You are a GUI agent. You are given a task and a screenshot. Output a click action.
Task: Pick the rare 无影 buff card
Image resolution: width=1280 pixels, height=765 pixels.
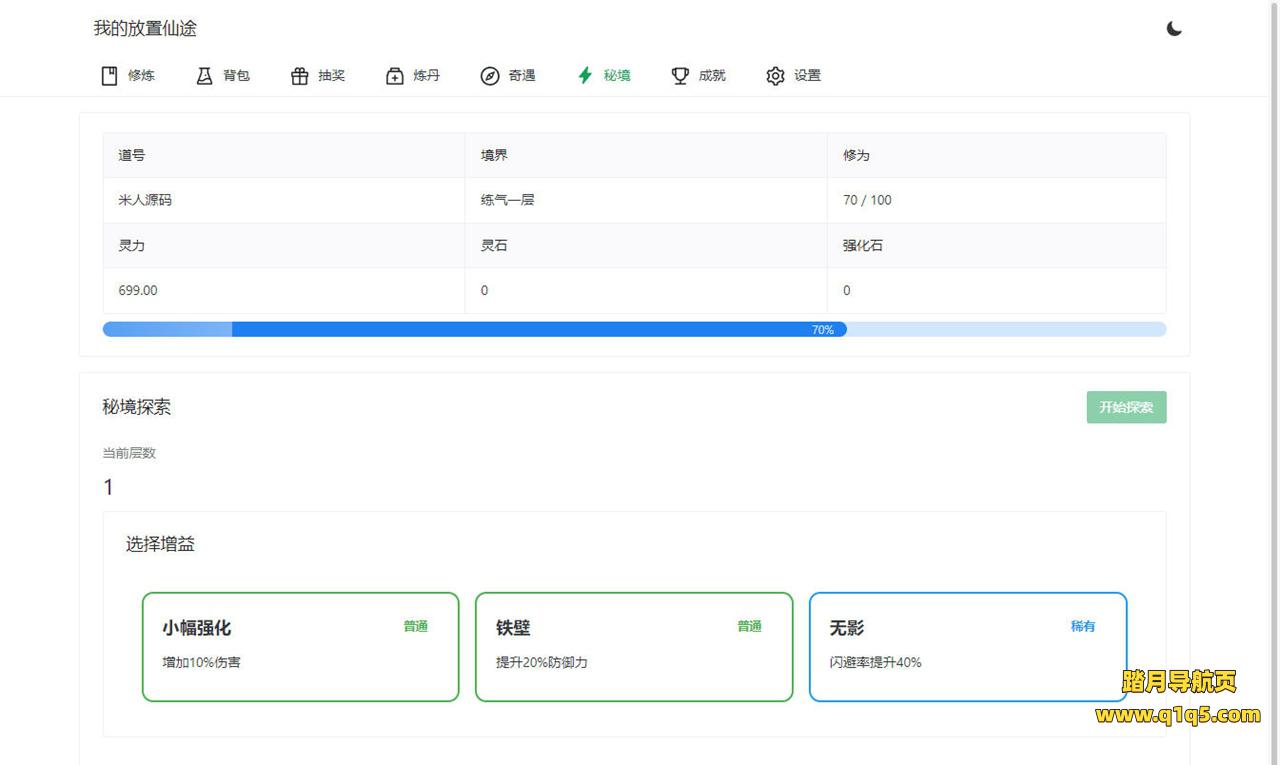coord(967,647)
